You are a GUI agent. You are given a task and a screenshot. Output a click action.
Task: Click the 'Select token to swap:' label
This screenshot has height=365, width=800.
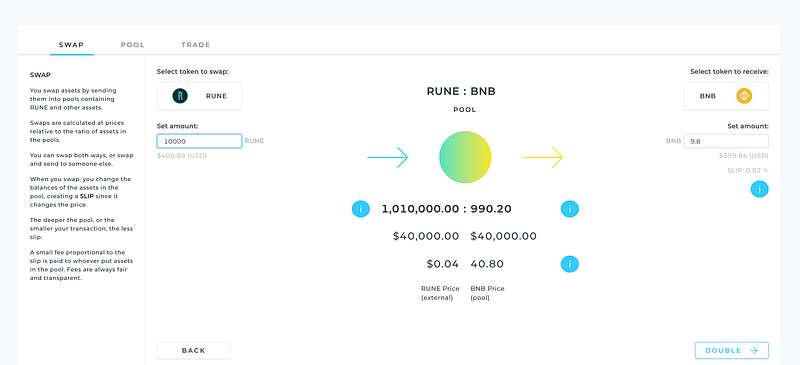(x=192, y=71)
